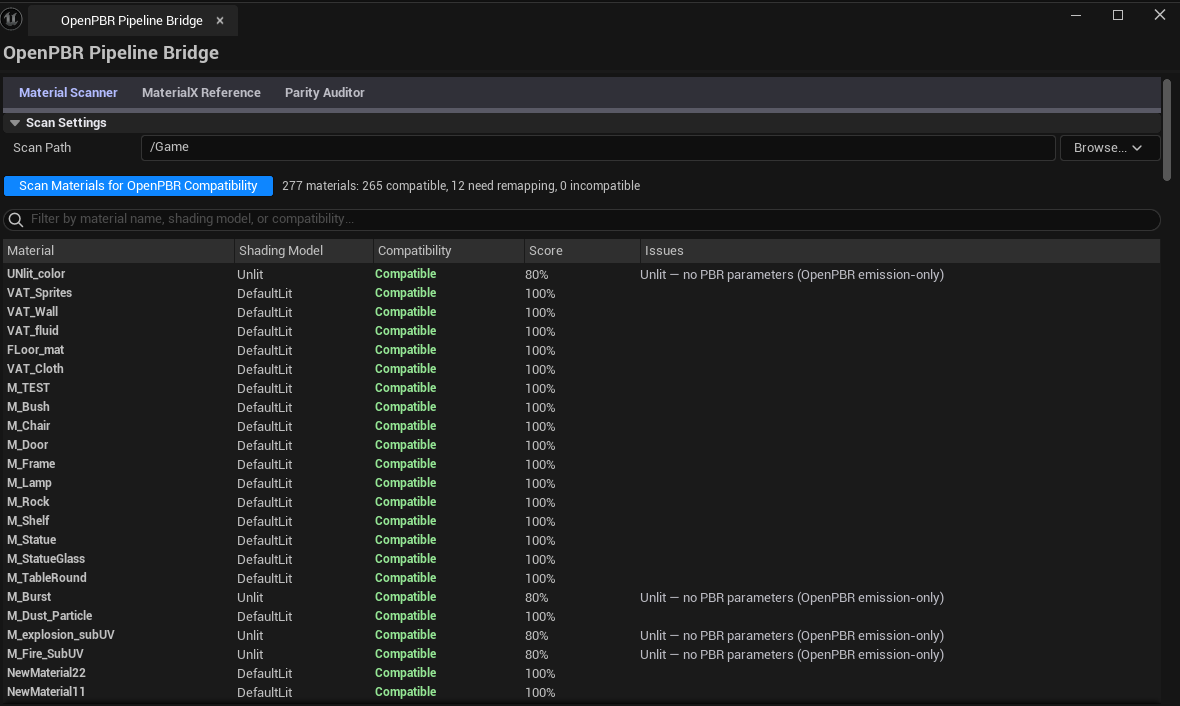
Task: Click the Unlit shading model of UNlit_color
Action: (250, 275)
